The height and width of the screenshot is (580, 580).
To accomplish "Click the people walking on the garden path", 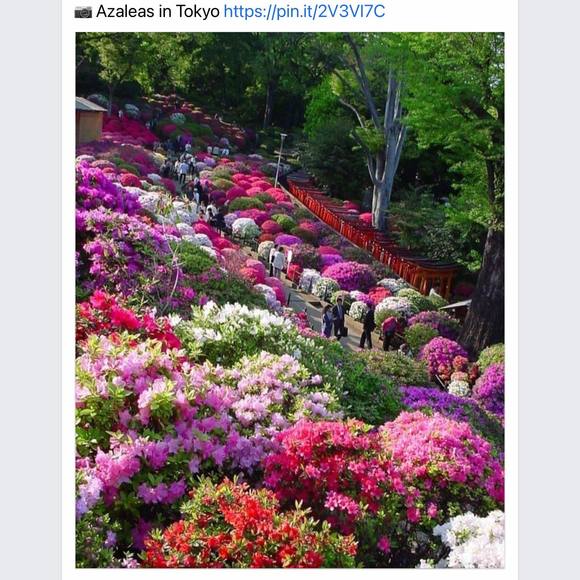I will (348, 322).
